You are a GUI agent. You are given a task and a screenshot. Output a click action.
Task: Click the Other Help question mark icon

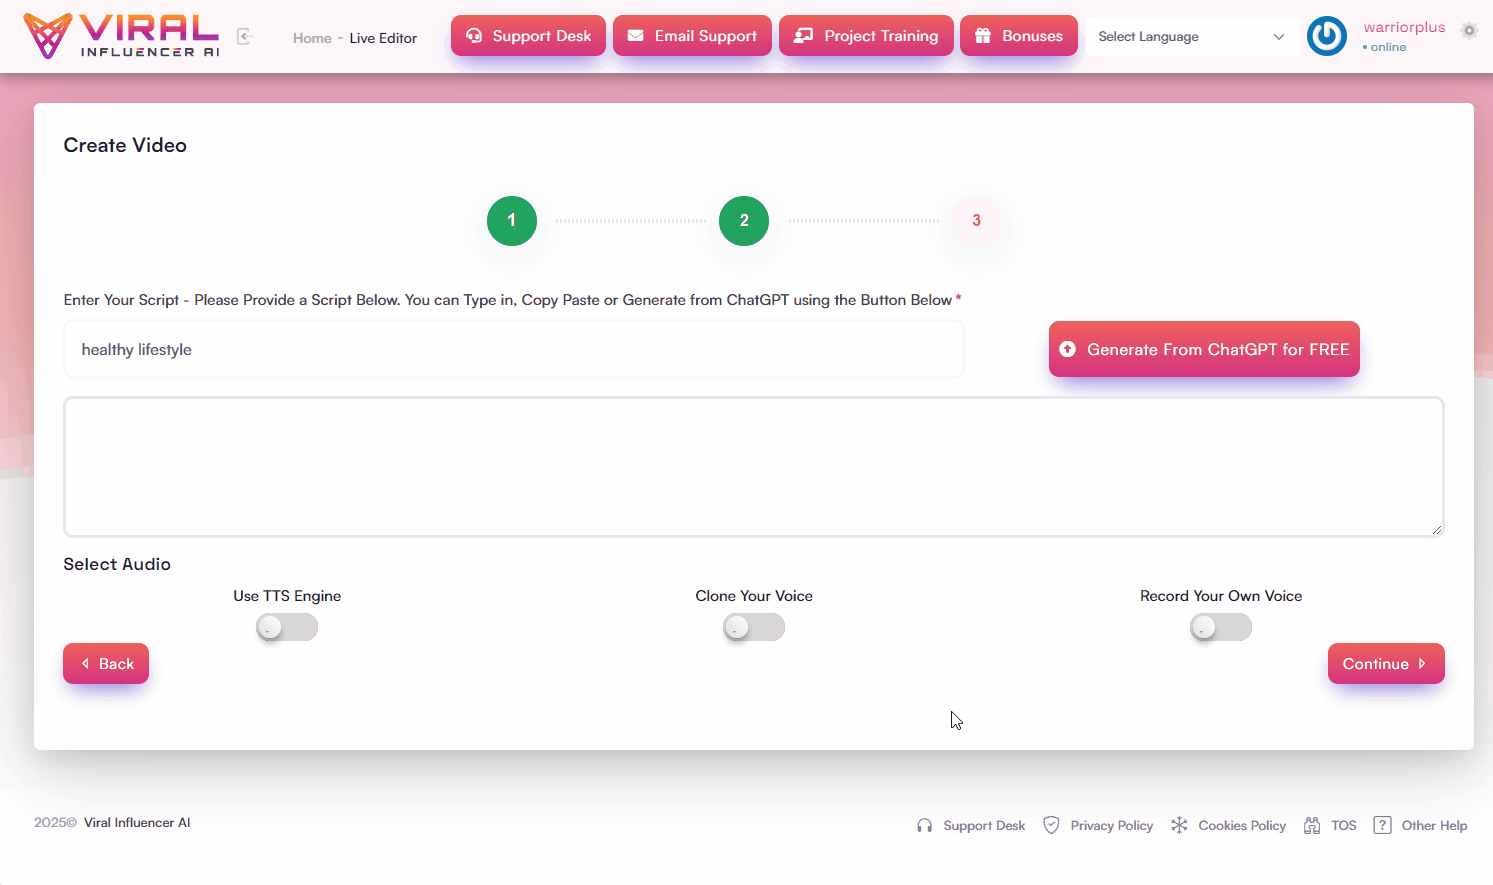pos(1382,825)
